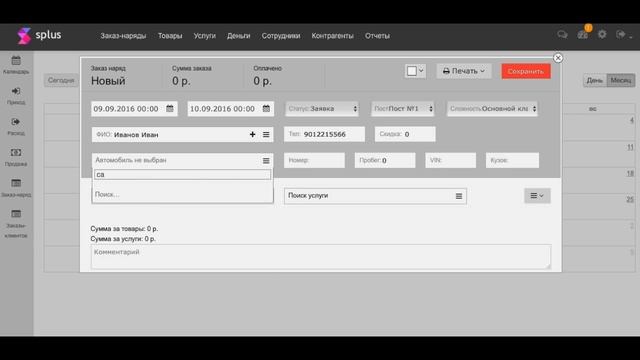640x360 pixels.
Task: Open calendar picker for 09.09.2016 date
Action: point(170,109)
